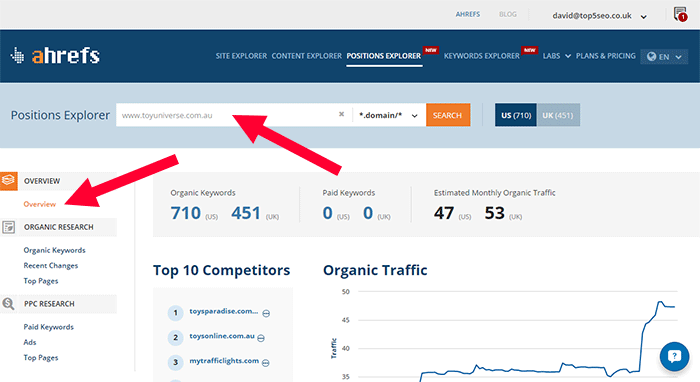The image size is (700, 382).
Task: Click the globe language icon
Action: [651, 57]
